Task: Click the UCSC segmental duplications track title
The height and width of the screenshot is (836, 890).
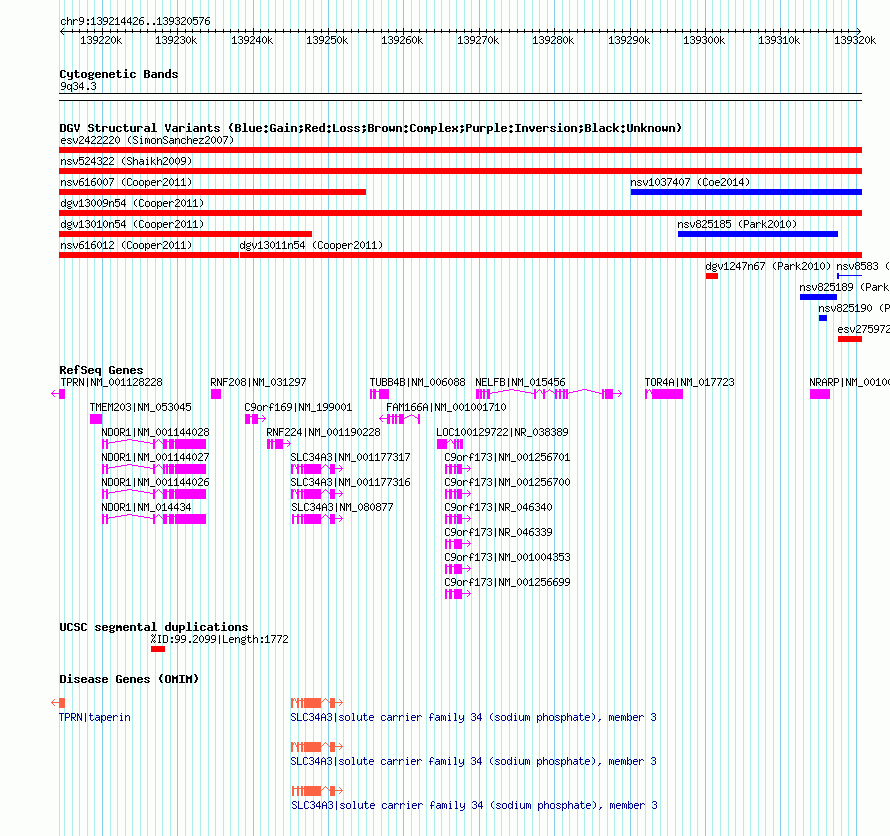Action: (x=154, y=627)
